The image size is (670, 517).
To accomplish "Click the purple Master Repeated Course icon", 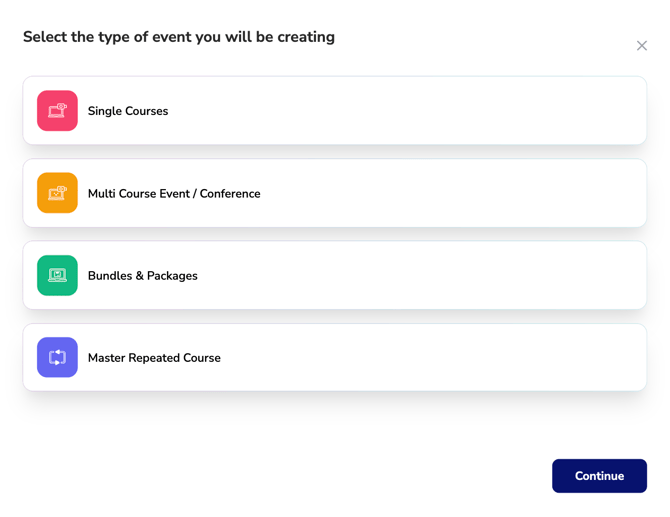I will 57,357.
